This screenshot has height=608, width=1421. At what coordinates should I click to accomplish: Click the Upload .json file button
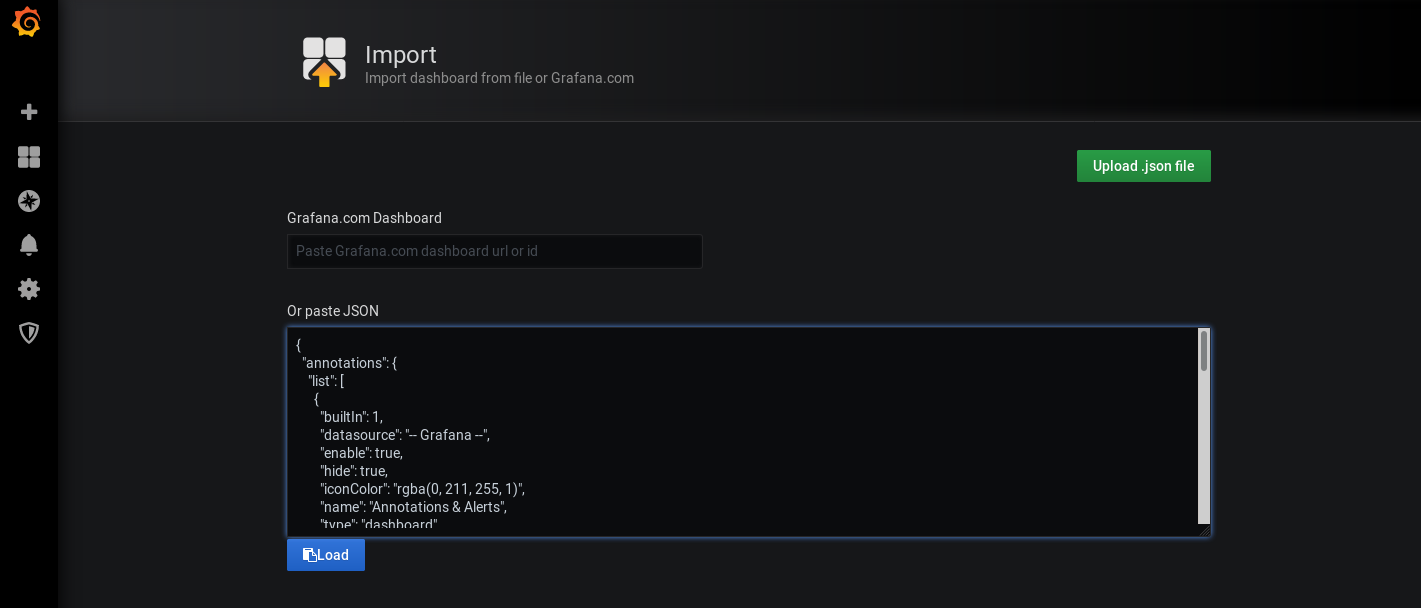click(x=1143, y=166)
